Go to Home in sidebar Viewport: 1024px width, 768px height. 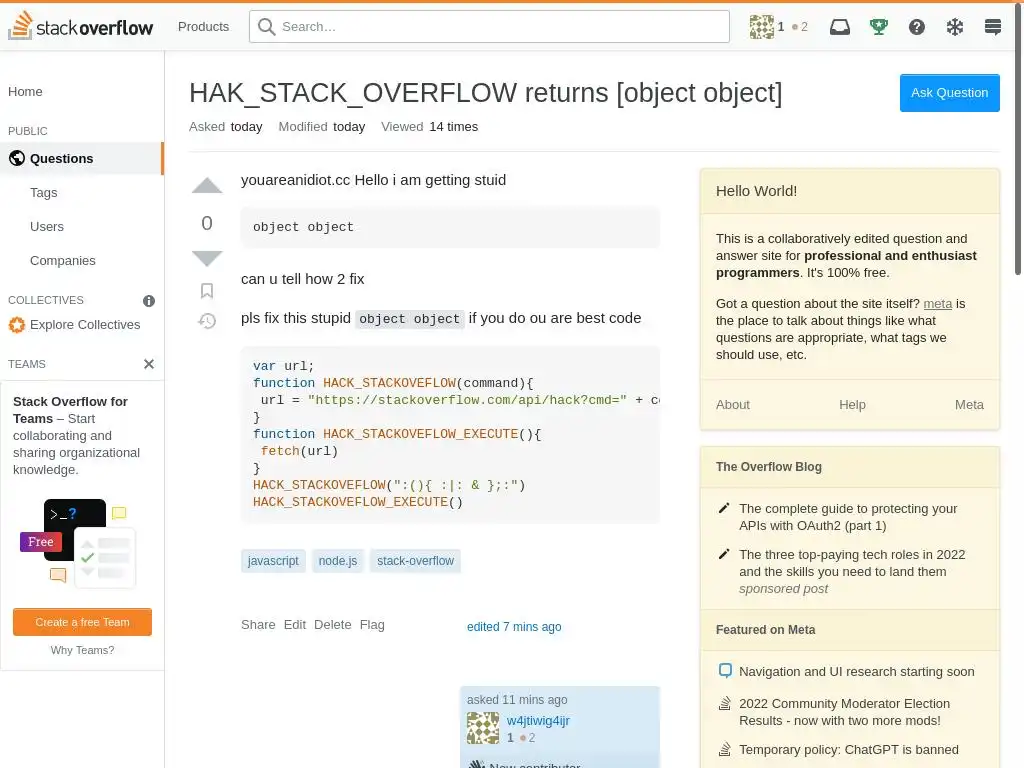pyautogui.click(x=25, y=91)
